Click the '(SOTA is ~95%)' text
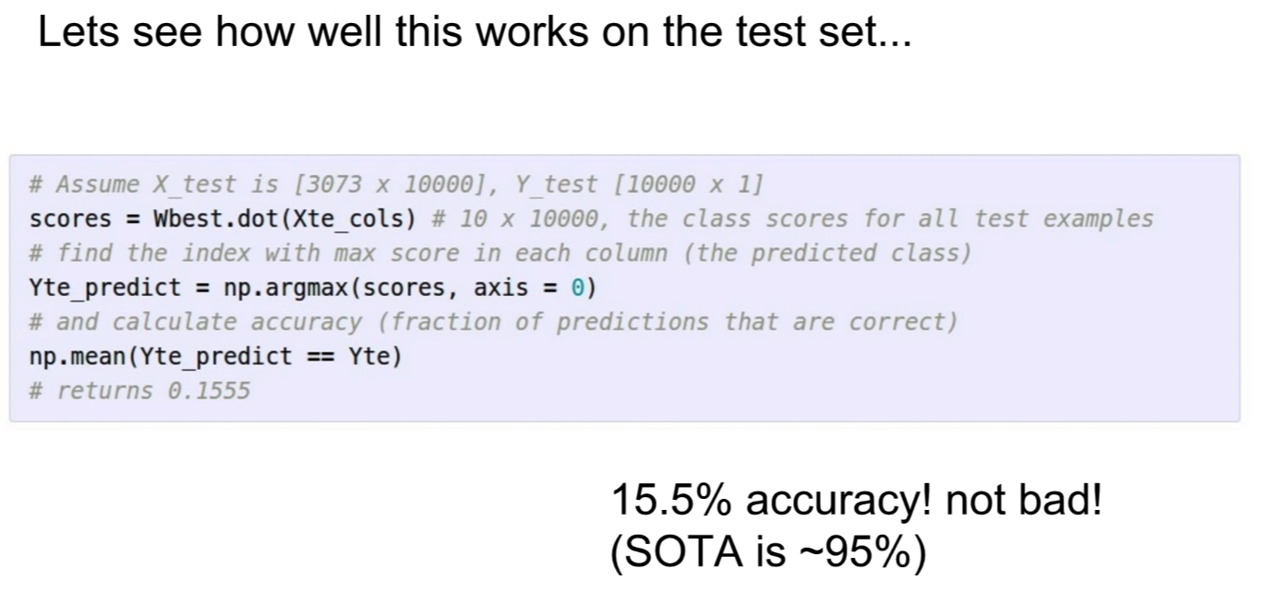Image resolution: width=1266 pixels, height=592 pixels. click(768, 554)
